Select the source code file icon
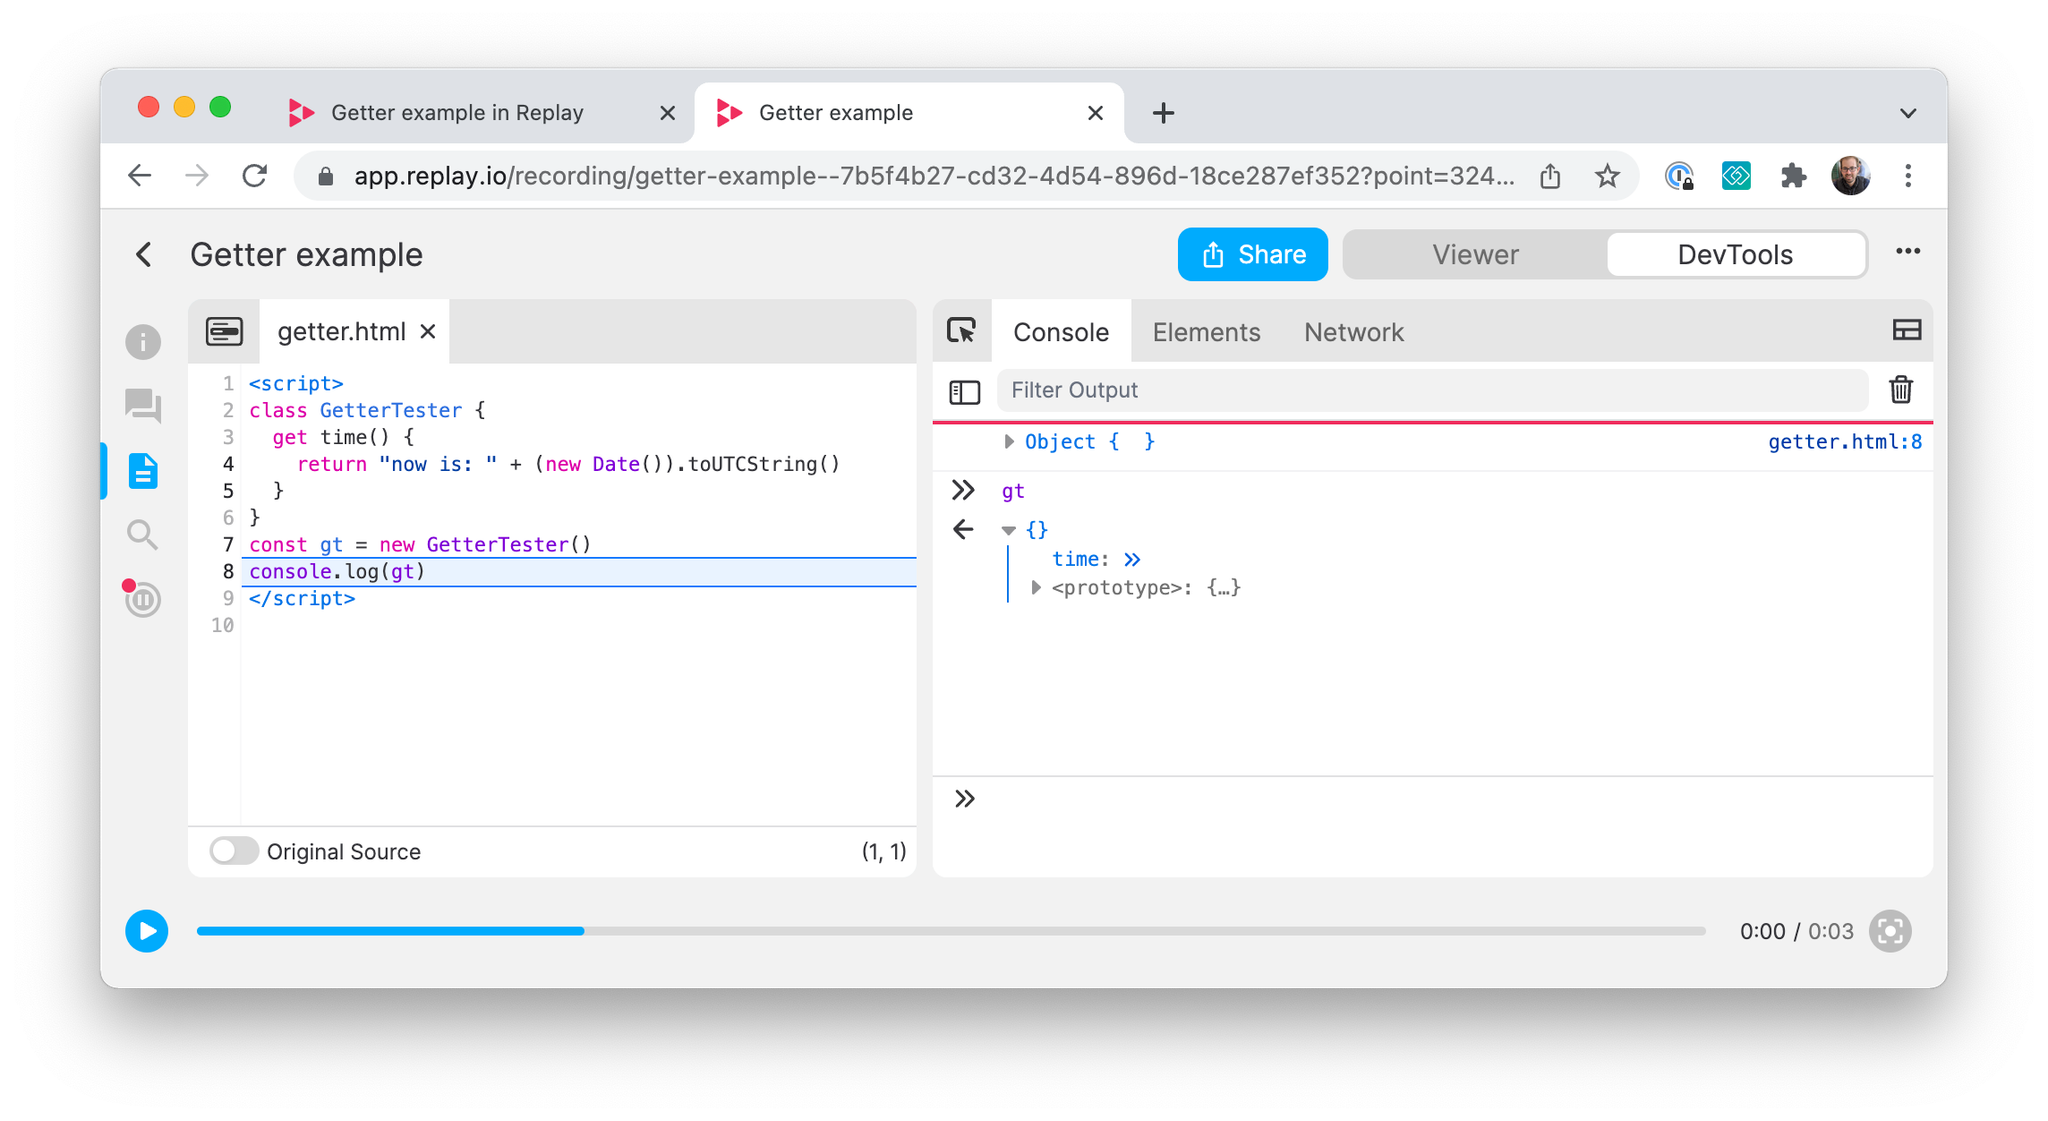2048x1121 pixels. point(144,469)
